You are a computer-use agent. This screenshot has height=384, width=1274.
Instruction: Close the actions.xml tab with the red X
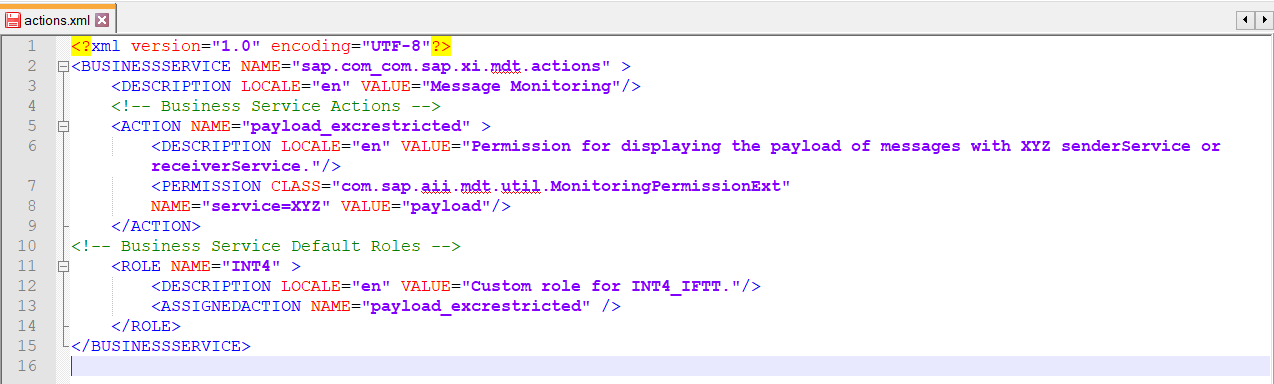102,19
